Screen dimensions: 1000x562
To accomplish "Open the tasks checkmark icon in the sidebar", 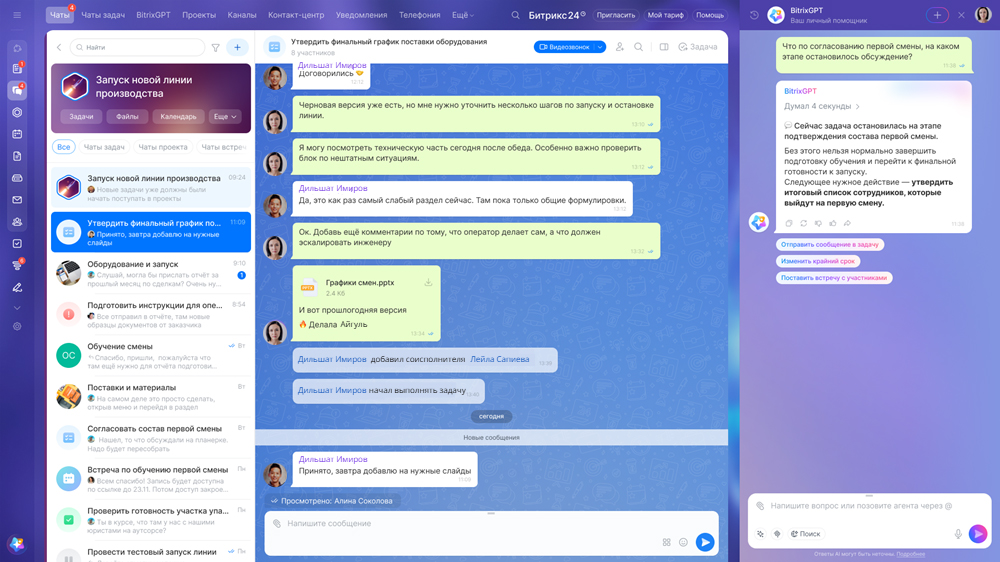I will point(17,243).
